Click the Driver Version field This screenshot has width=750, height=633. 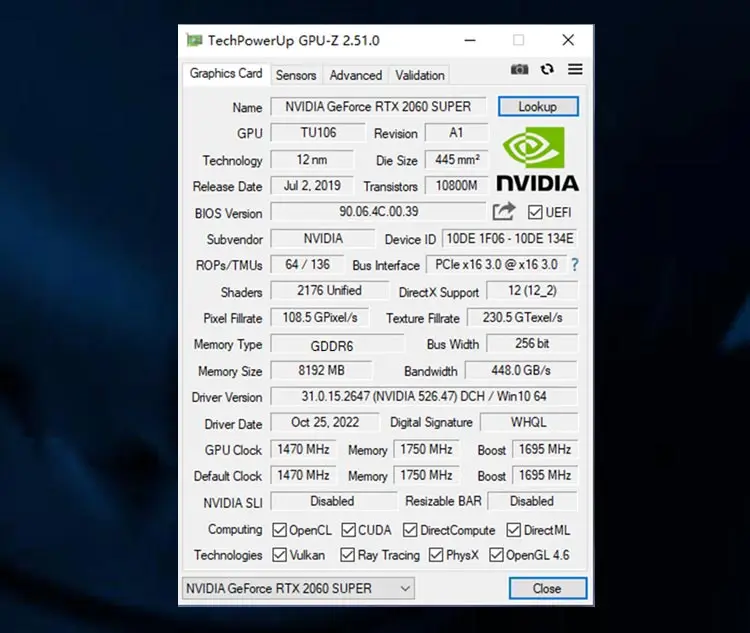[424, 397]
